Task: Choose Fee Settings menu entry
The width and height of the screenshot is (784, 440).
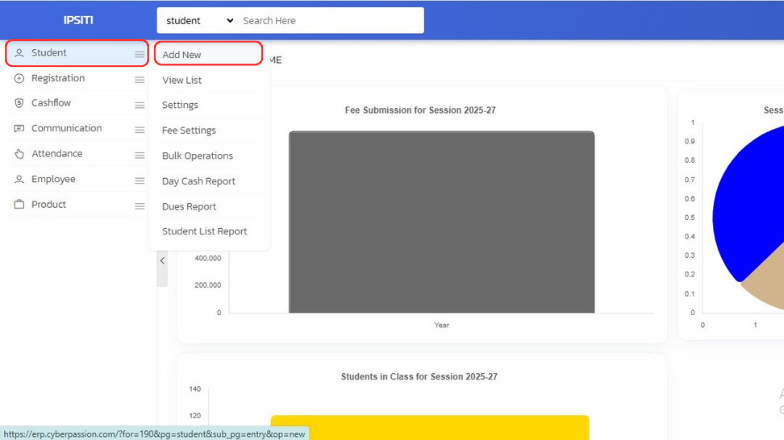Action: coord(189,131)
